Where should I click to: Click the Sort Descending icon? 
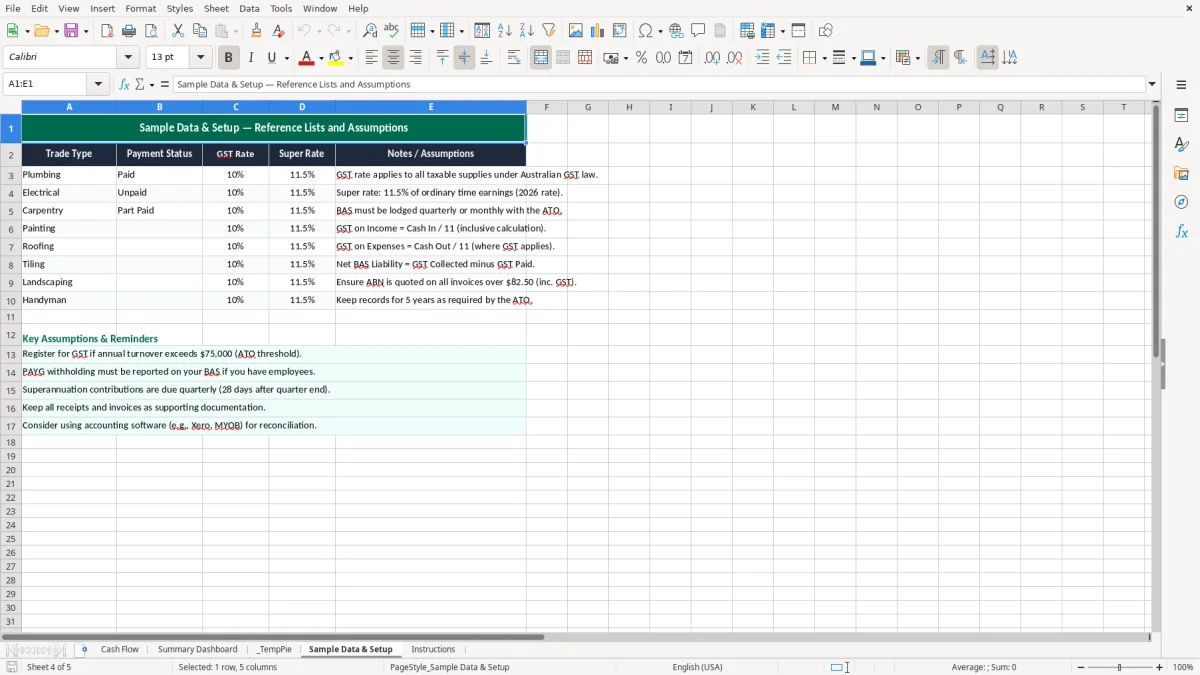pos(527,31)
